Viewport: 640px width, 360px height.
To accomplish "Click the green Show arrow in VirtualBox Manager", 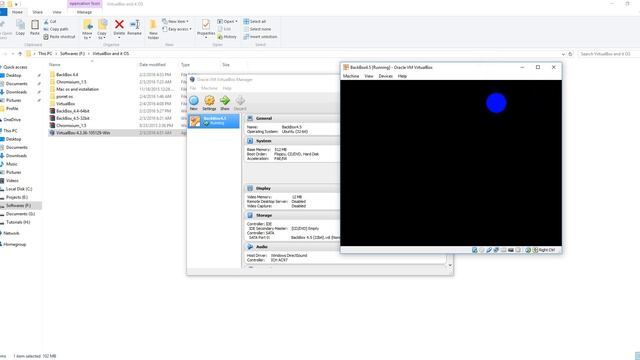I will coord(225,102).
